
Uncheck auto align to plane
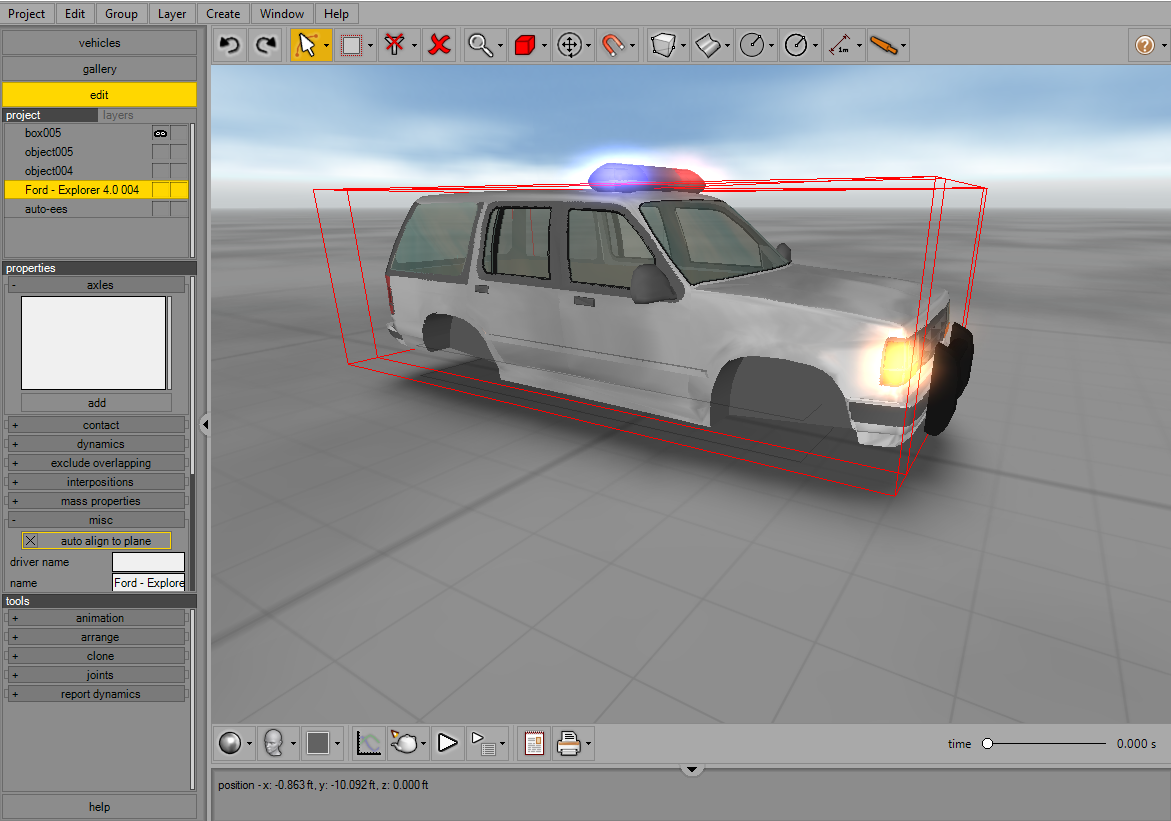[31, 541]
